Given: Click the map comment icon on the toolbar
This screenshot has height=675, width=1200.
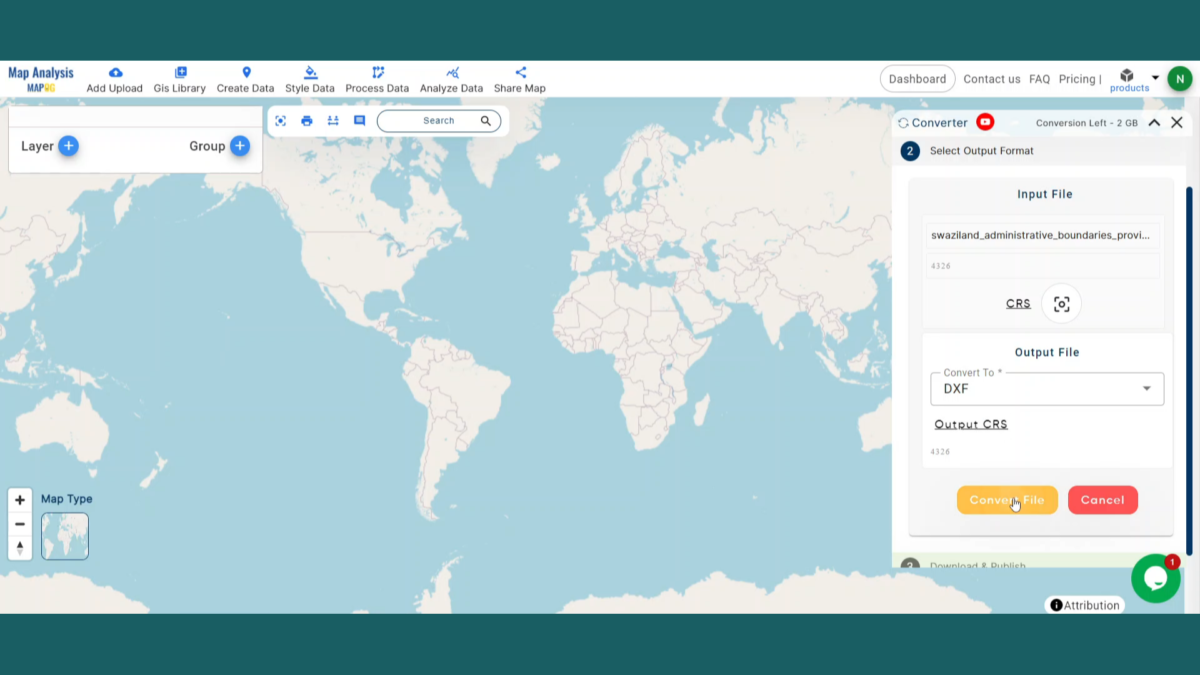Looking at the screenshot, I should [x=359, y=121].
